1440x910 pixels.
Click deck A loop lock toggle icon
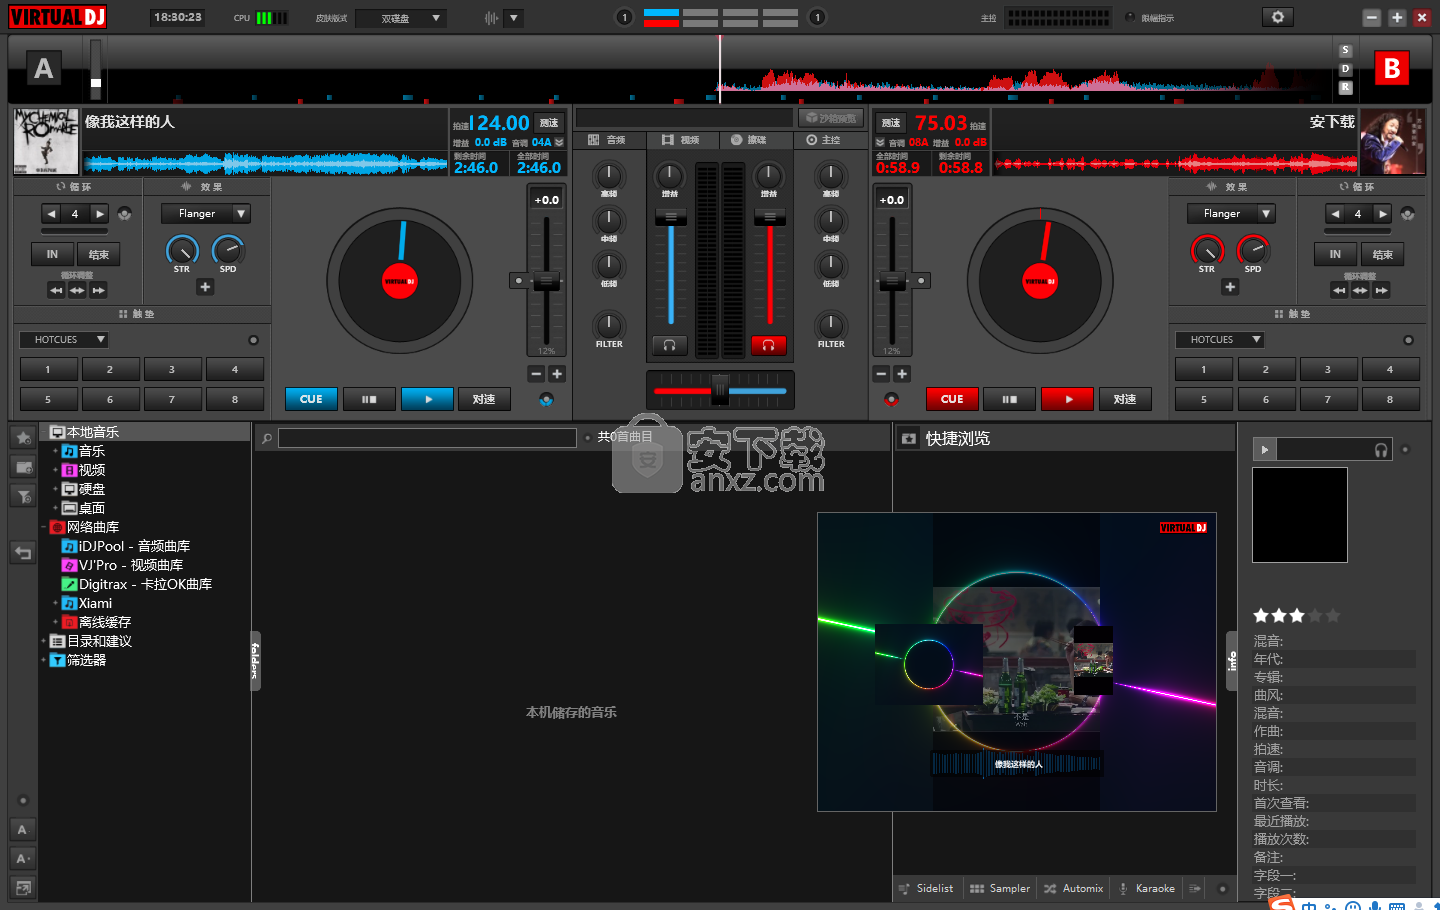(124, 213)
